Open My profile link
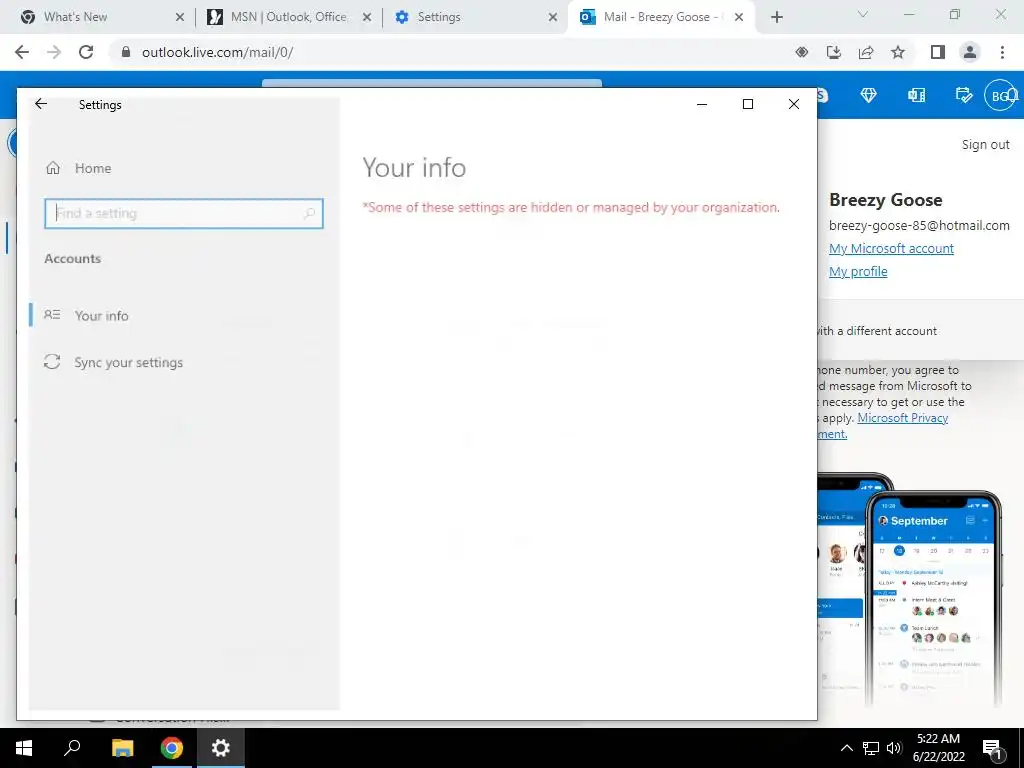Viewport: 1024px width, 768px height. [858, 271]
